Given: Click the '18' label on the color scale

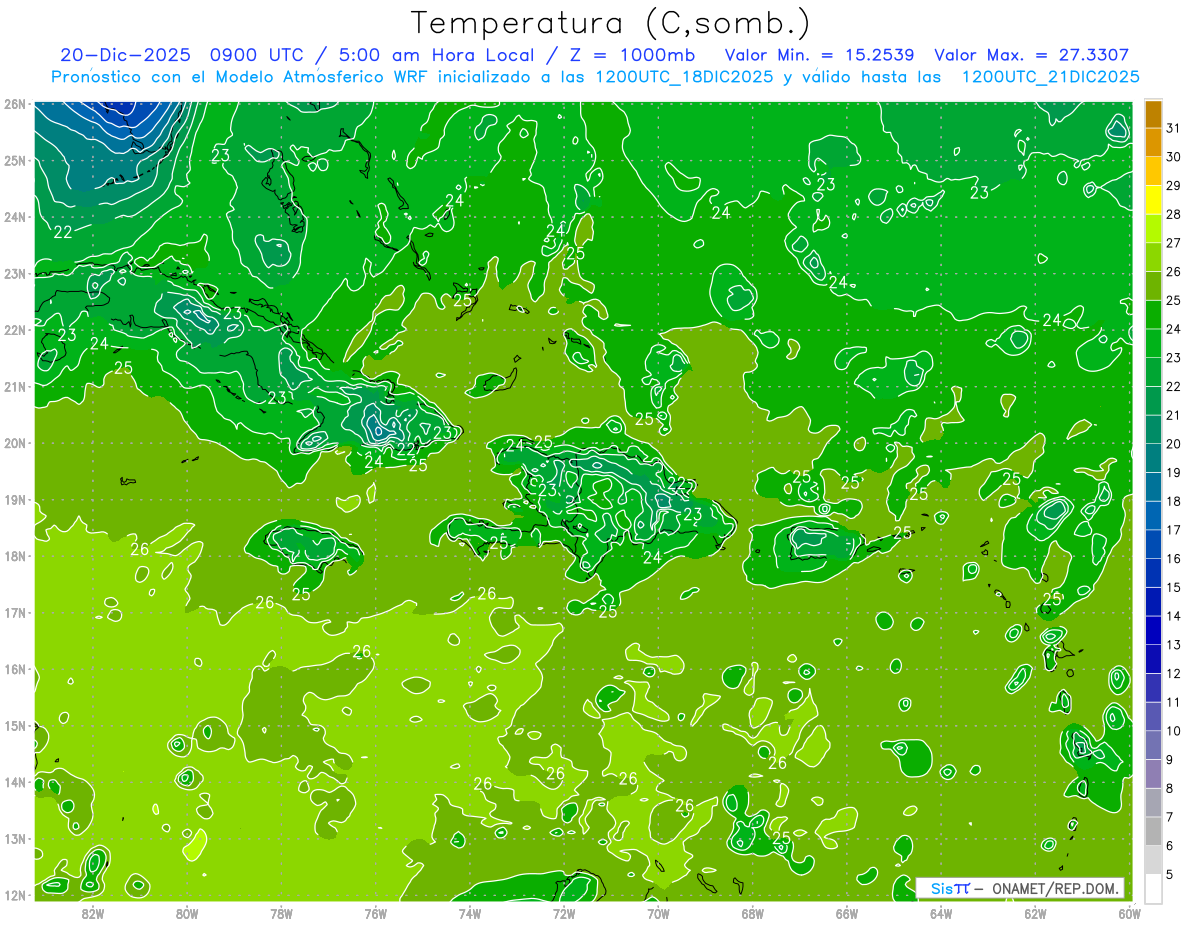Looking at the screenshot, I should [1174, 501].
